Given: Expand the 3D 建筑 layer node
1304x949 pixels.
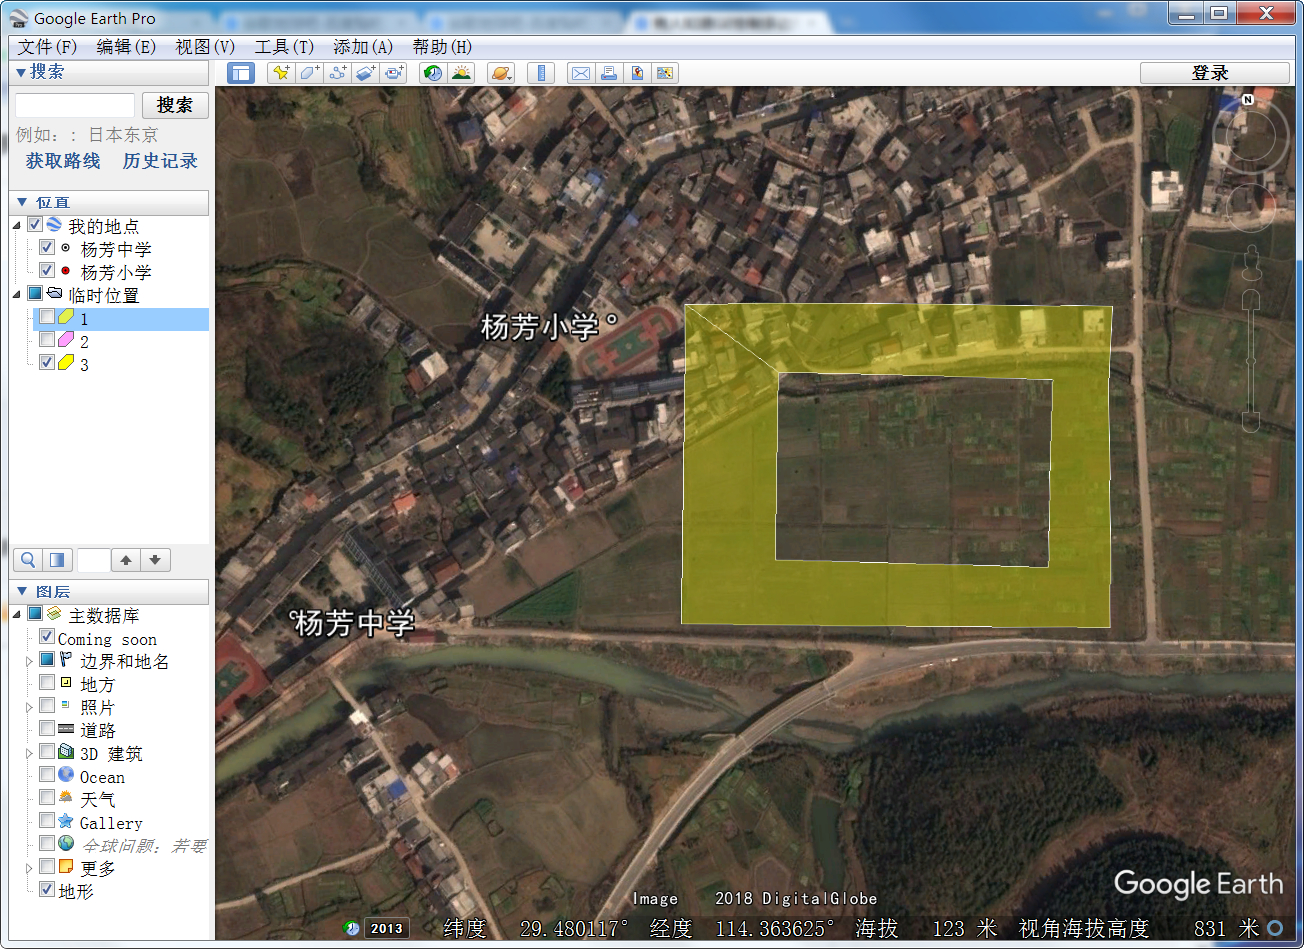Looking at the screenshot, I should click(29, 753).
